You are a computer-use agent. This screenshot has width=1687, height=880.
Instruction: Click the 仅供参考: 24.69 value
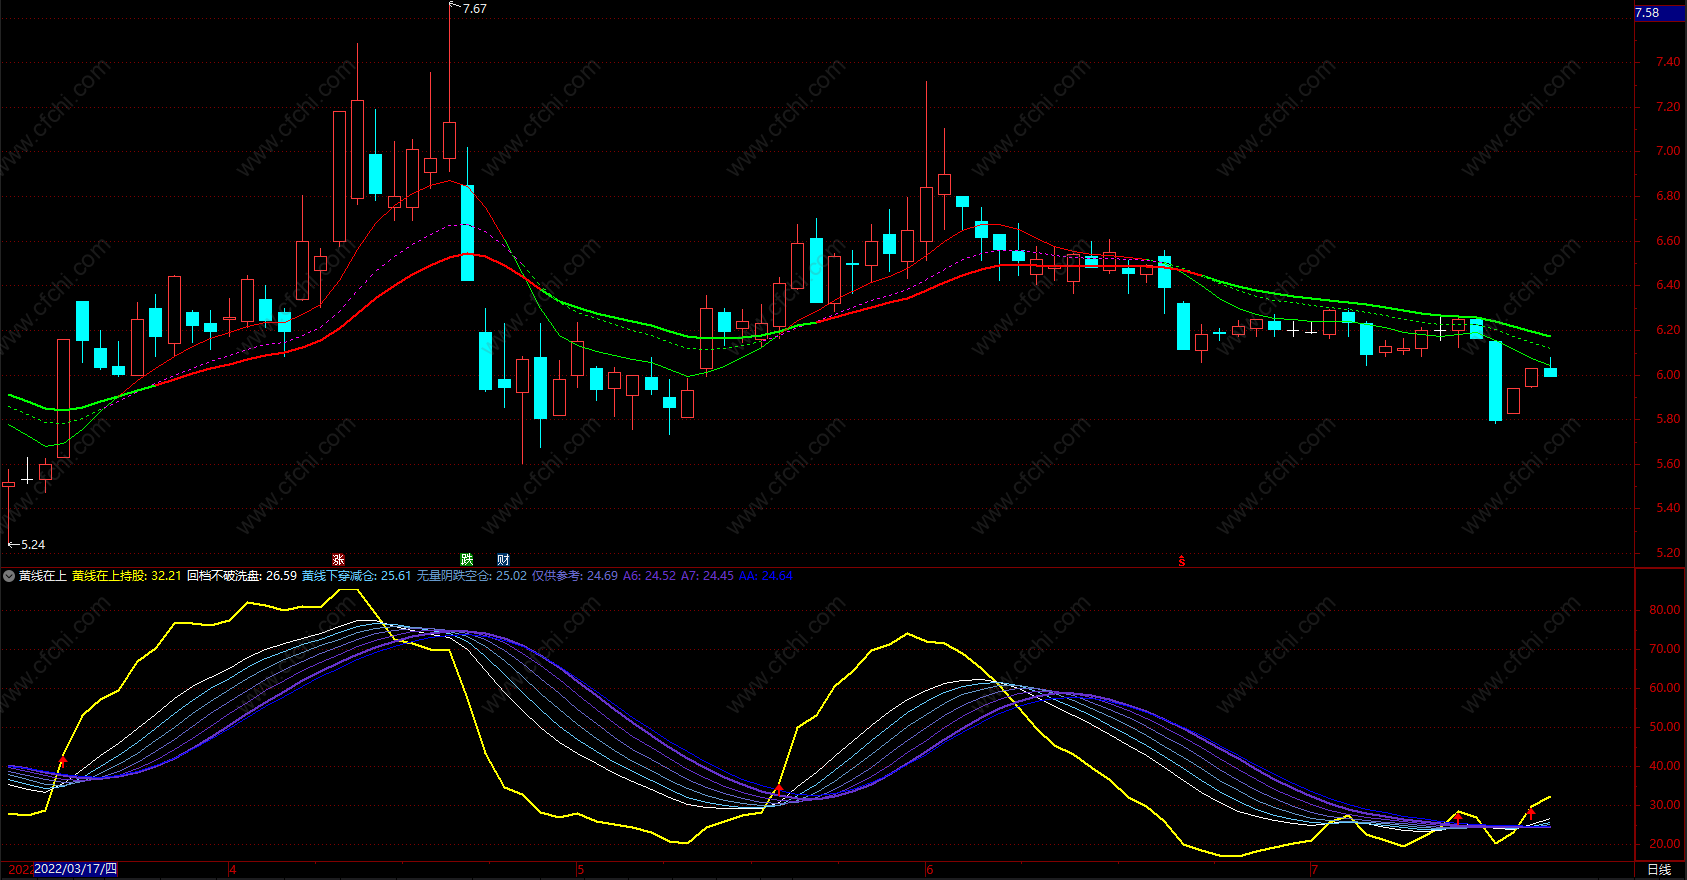[575, 576]
